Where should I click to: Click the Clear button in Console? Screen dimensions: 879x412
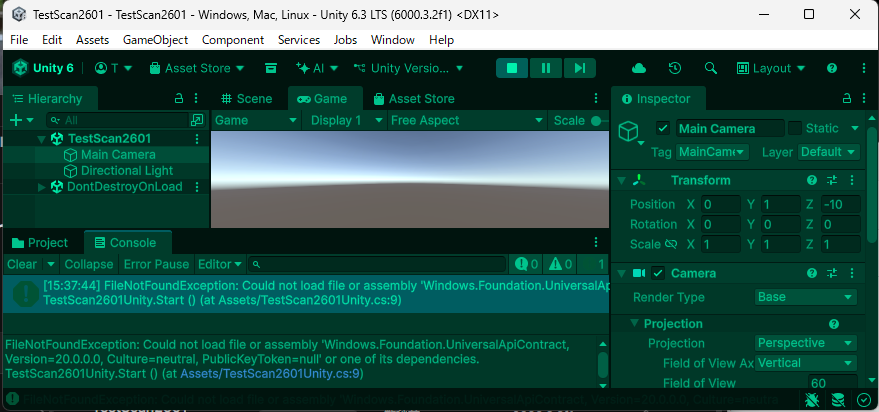pyautogui.click(x=21, y=264)
